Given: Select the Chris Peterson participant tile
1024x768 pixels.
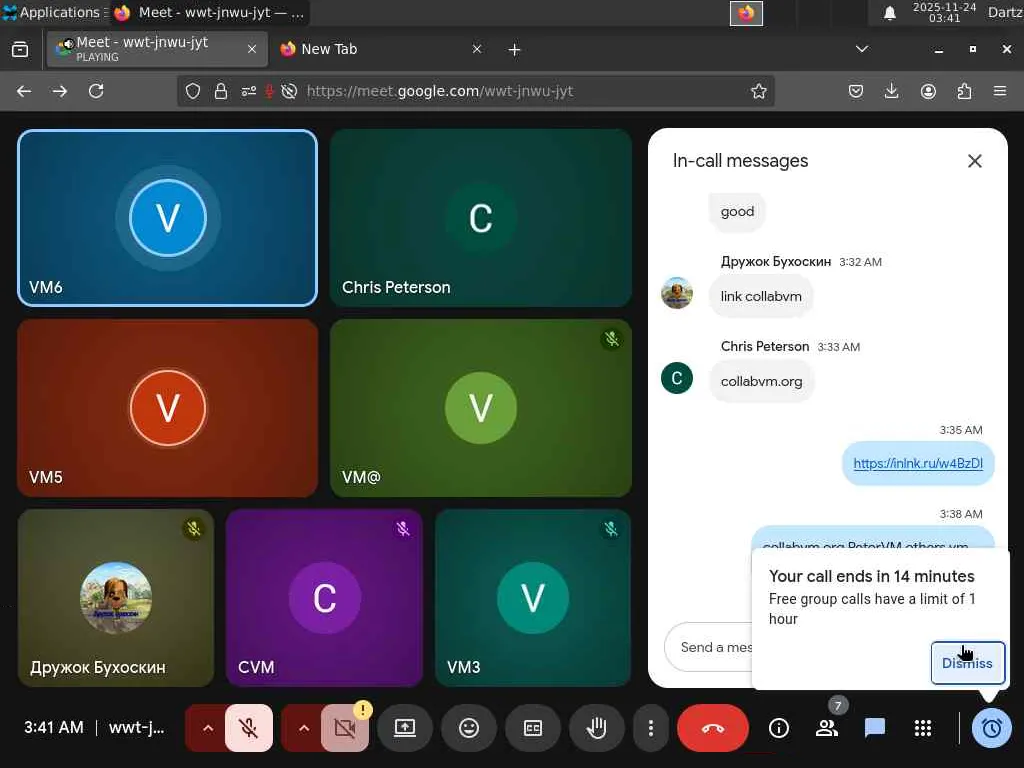Looking at the screenshot, I should coord(481,217).
